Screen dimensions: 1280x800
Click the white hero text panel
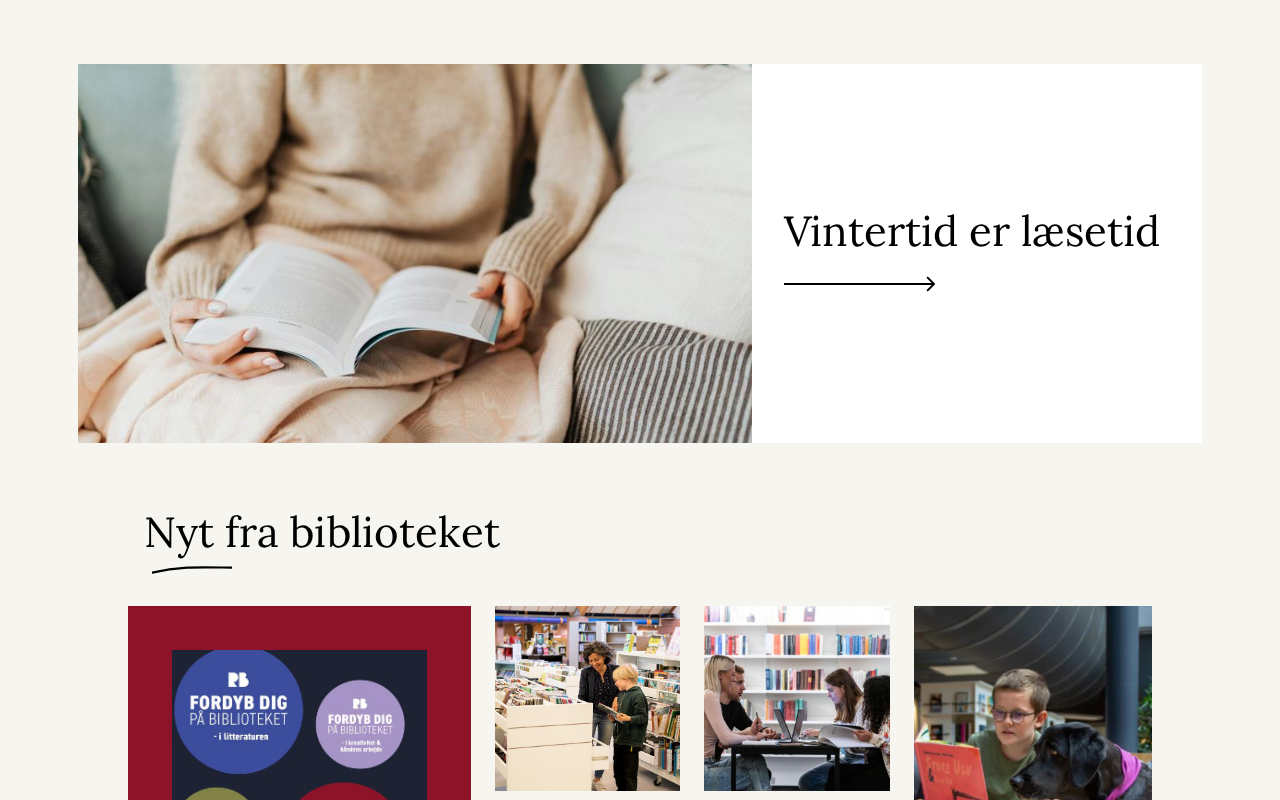[x=977, y=253]
